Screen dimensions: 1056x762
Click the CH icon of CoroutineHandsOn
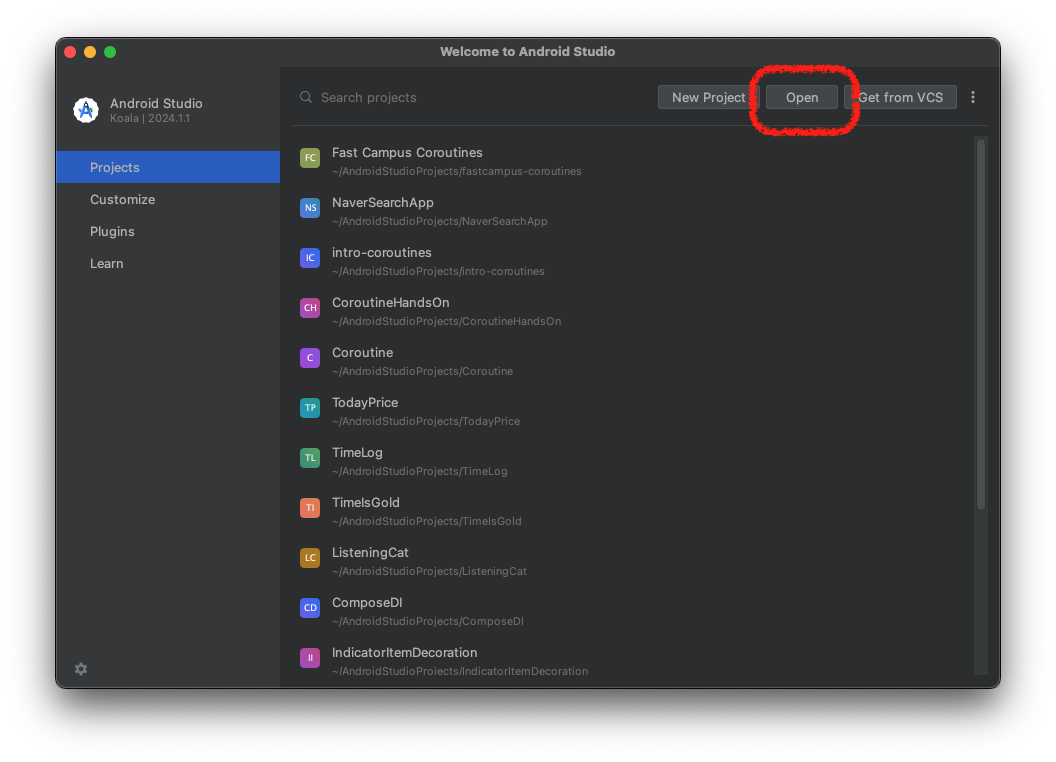coord(310,308)
